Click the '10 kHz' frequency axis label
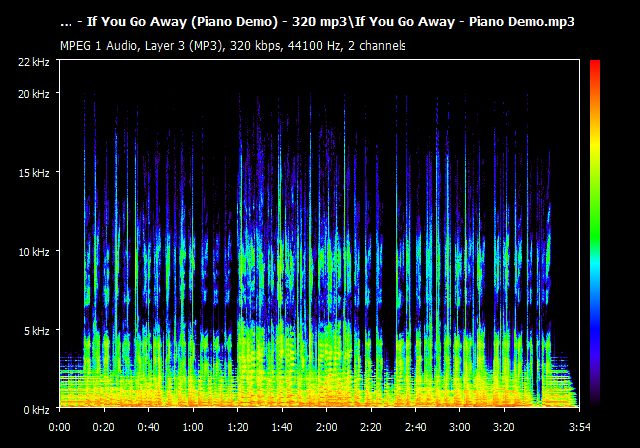 point(33,252)
